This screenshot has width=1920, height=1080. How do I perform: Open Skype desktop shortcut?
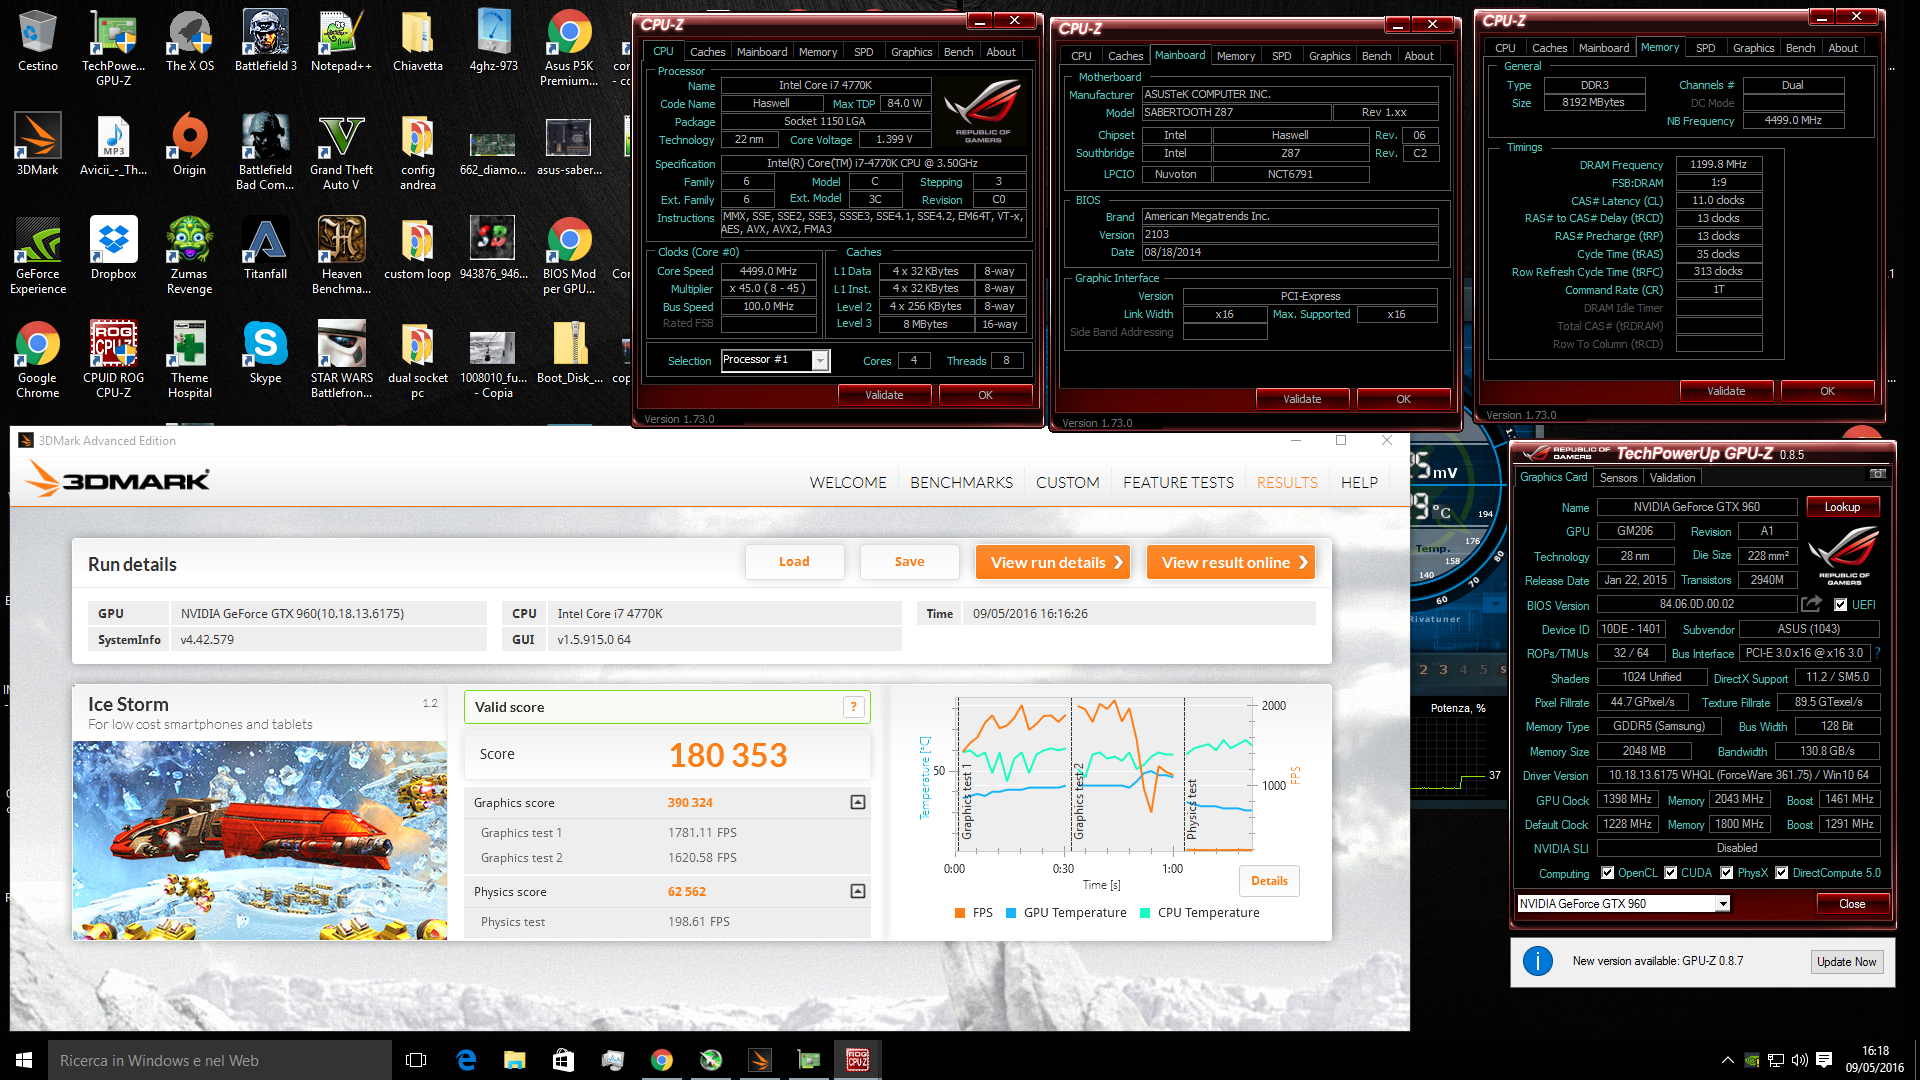point(265,353)
